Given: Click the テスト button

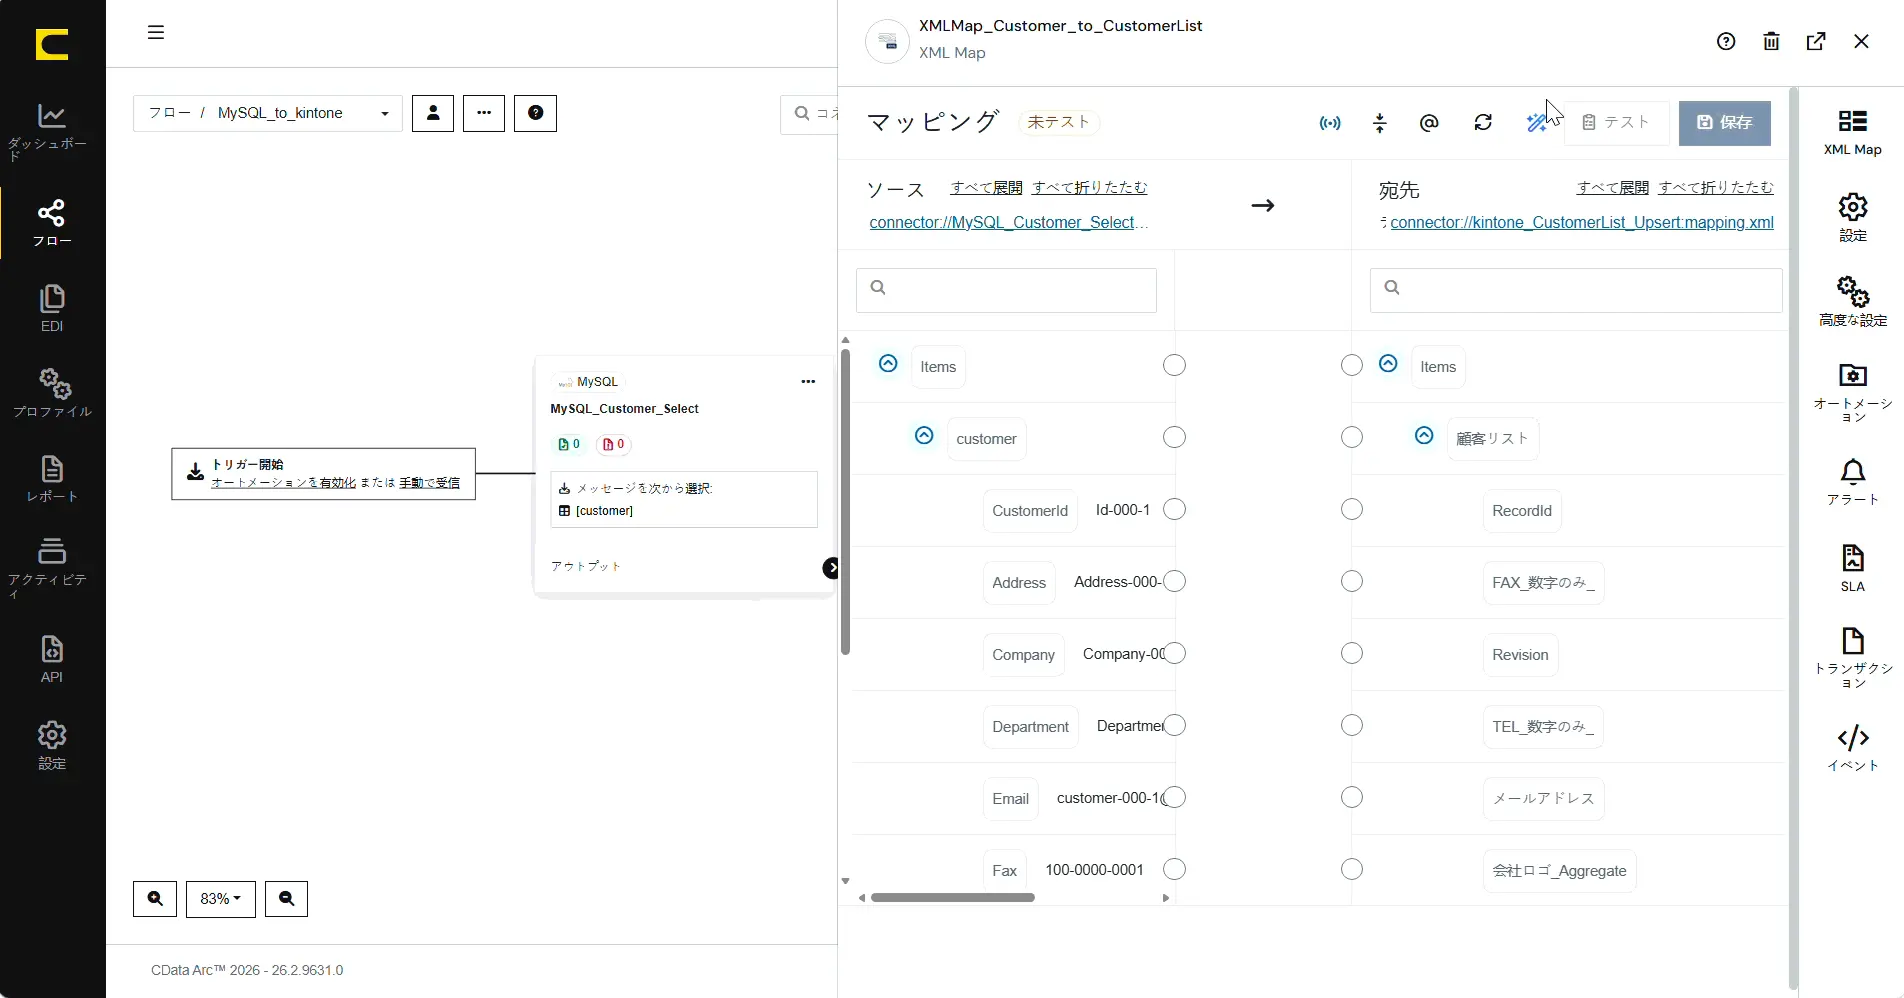Looking at the screenshot, I should pos(1616,123).
